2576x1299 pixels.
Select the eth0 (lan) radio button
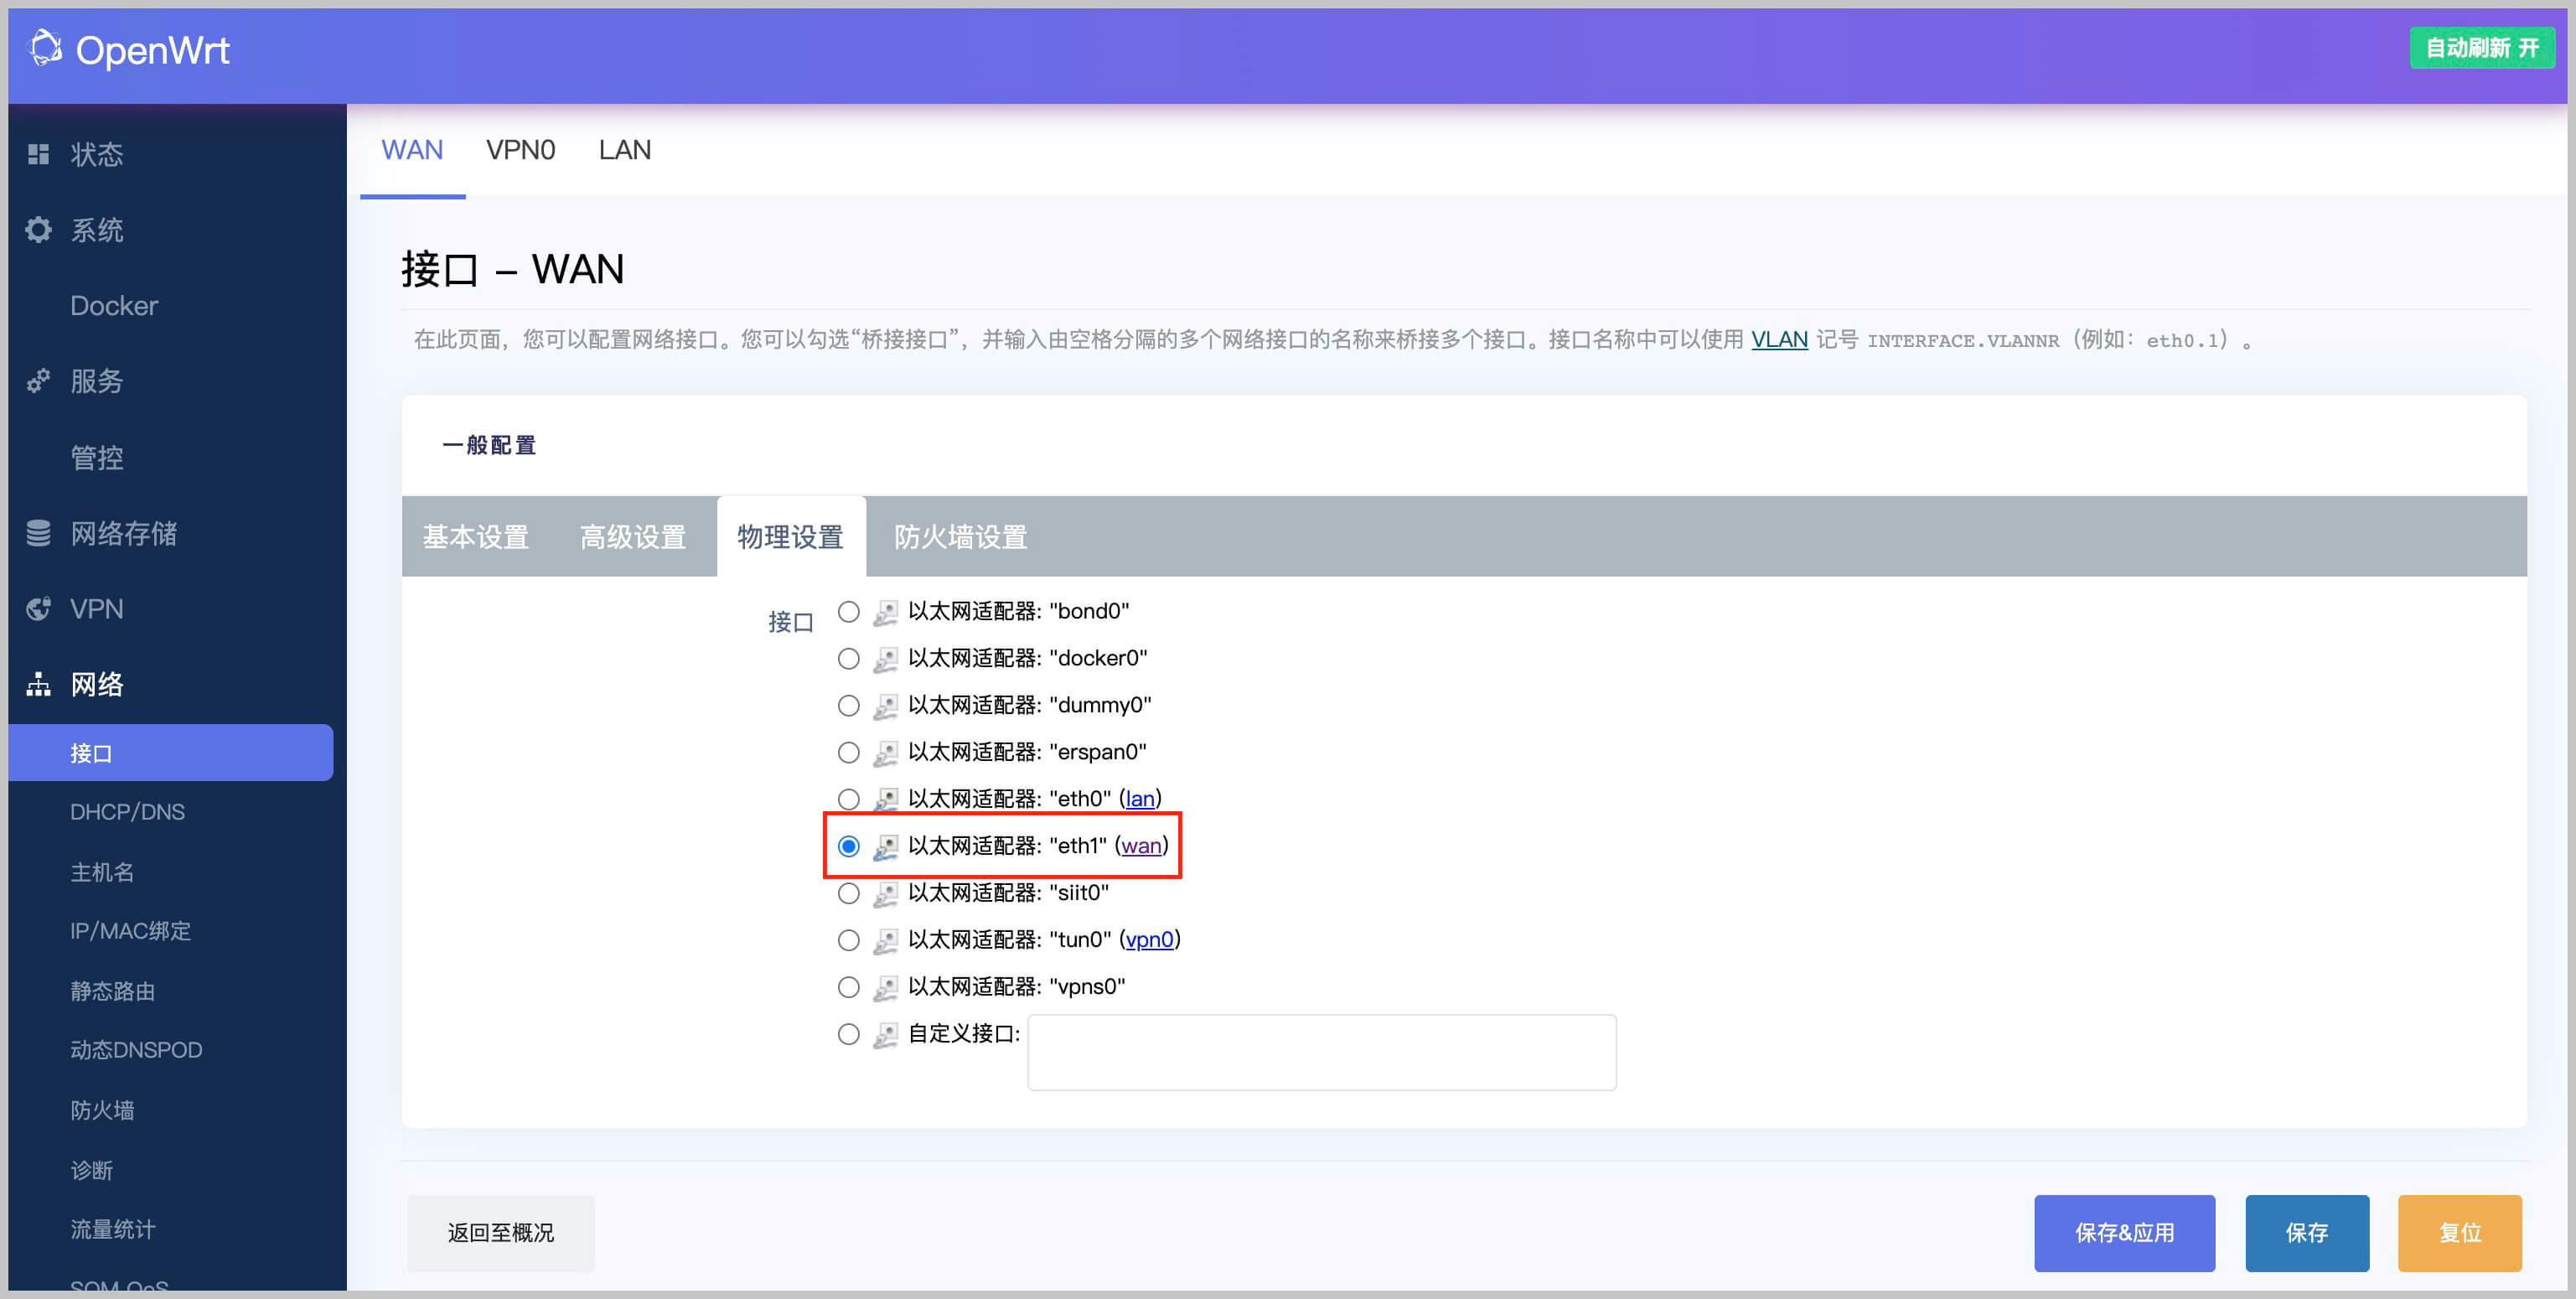tap(848, 799)
